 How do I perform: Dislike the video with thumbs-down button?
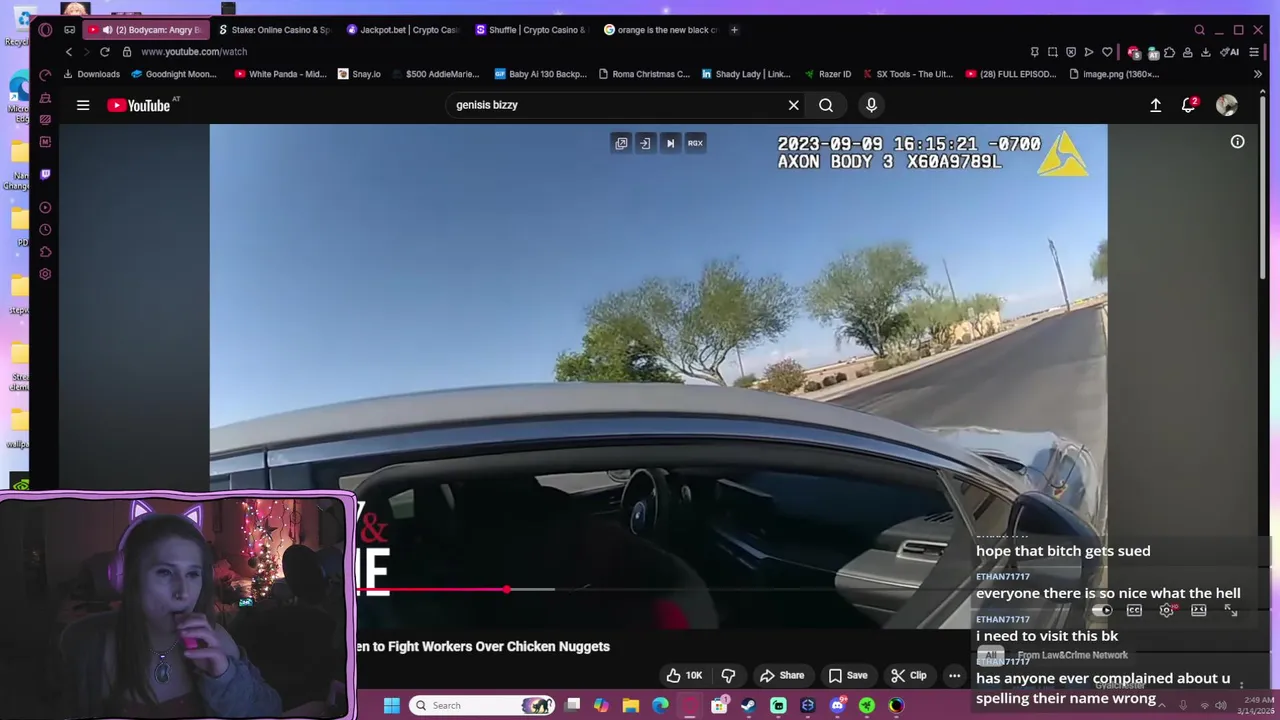(x=728, y=675)
